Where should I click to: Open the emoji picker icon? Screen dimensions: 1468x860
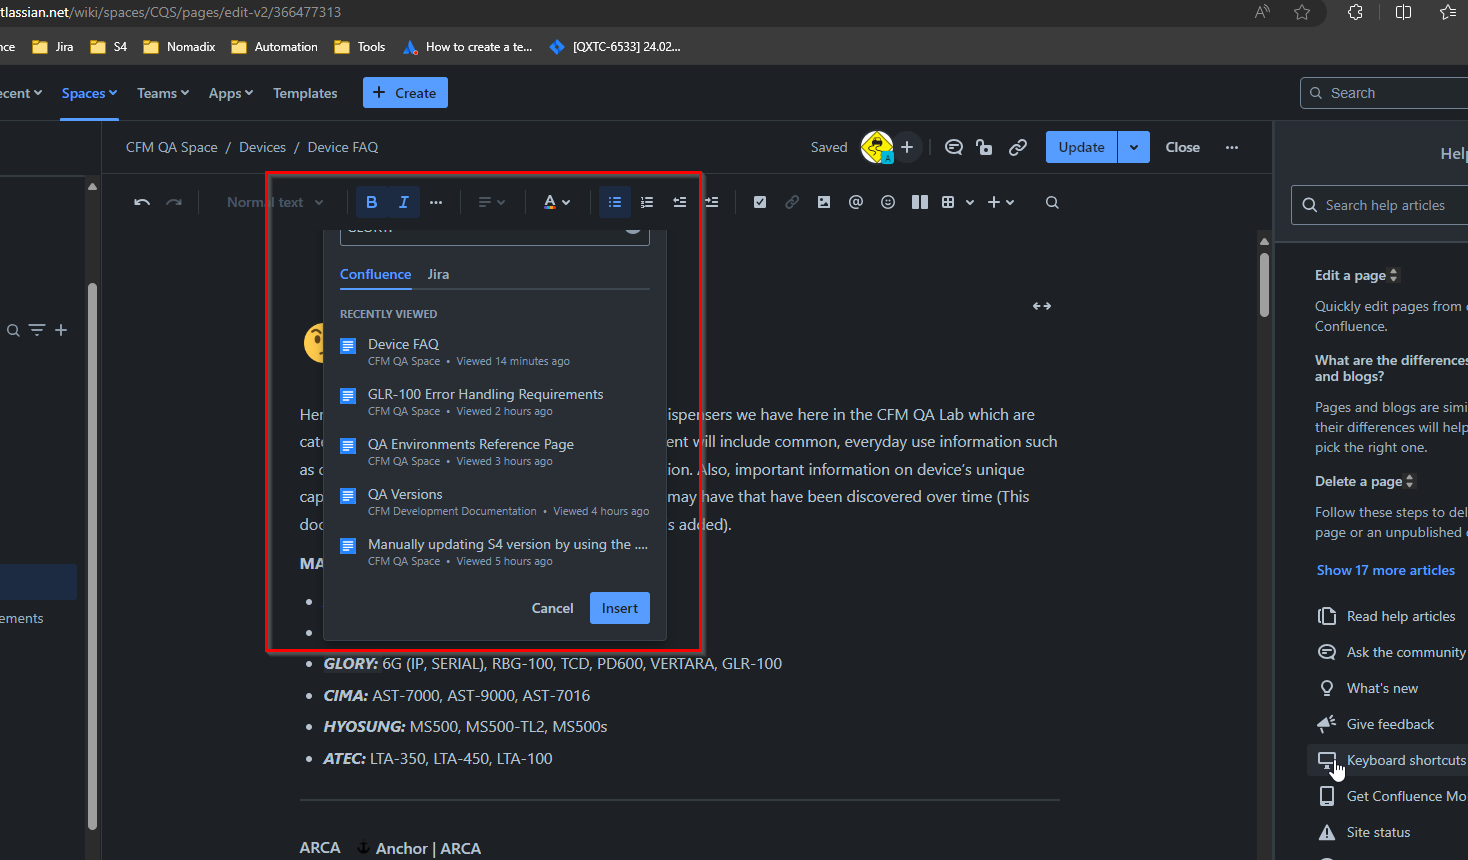pyautogui.click(x=887, y=201)
